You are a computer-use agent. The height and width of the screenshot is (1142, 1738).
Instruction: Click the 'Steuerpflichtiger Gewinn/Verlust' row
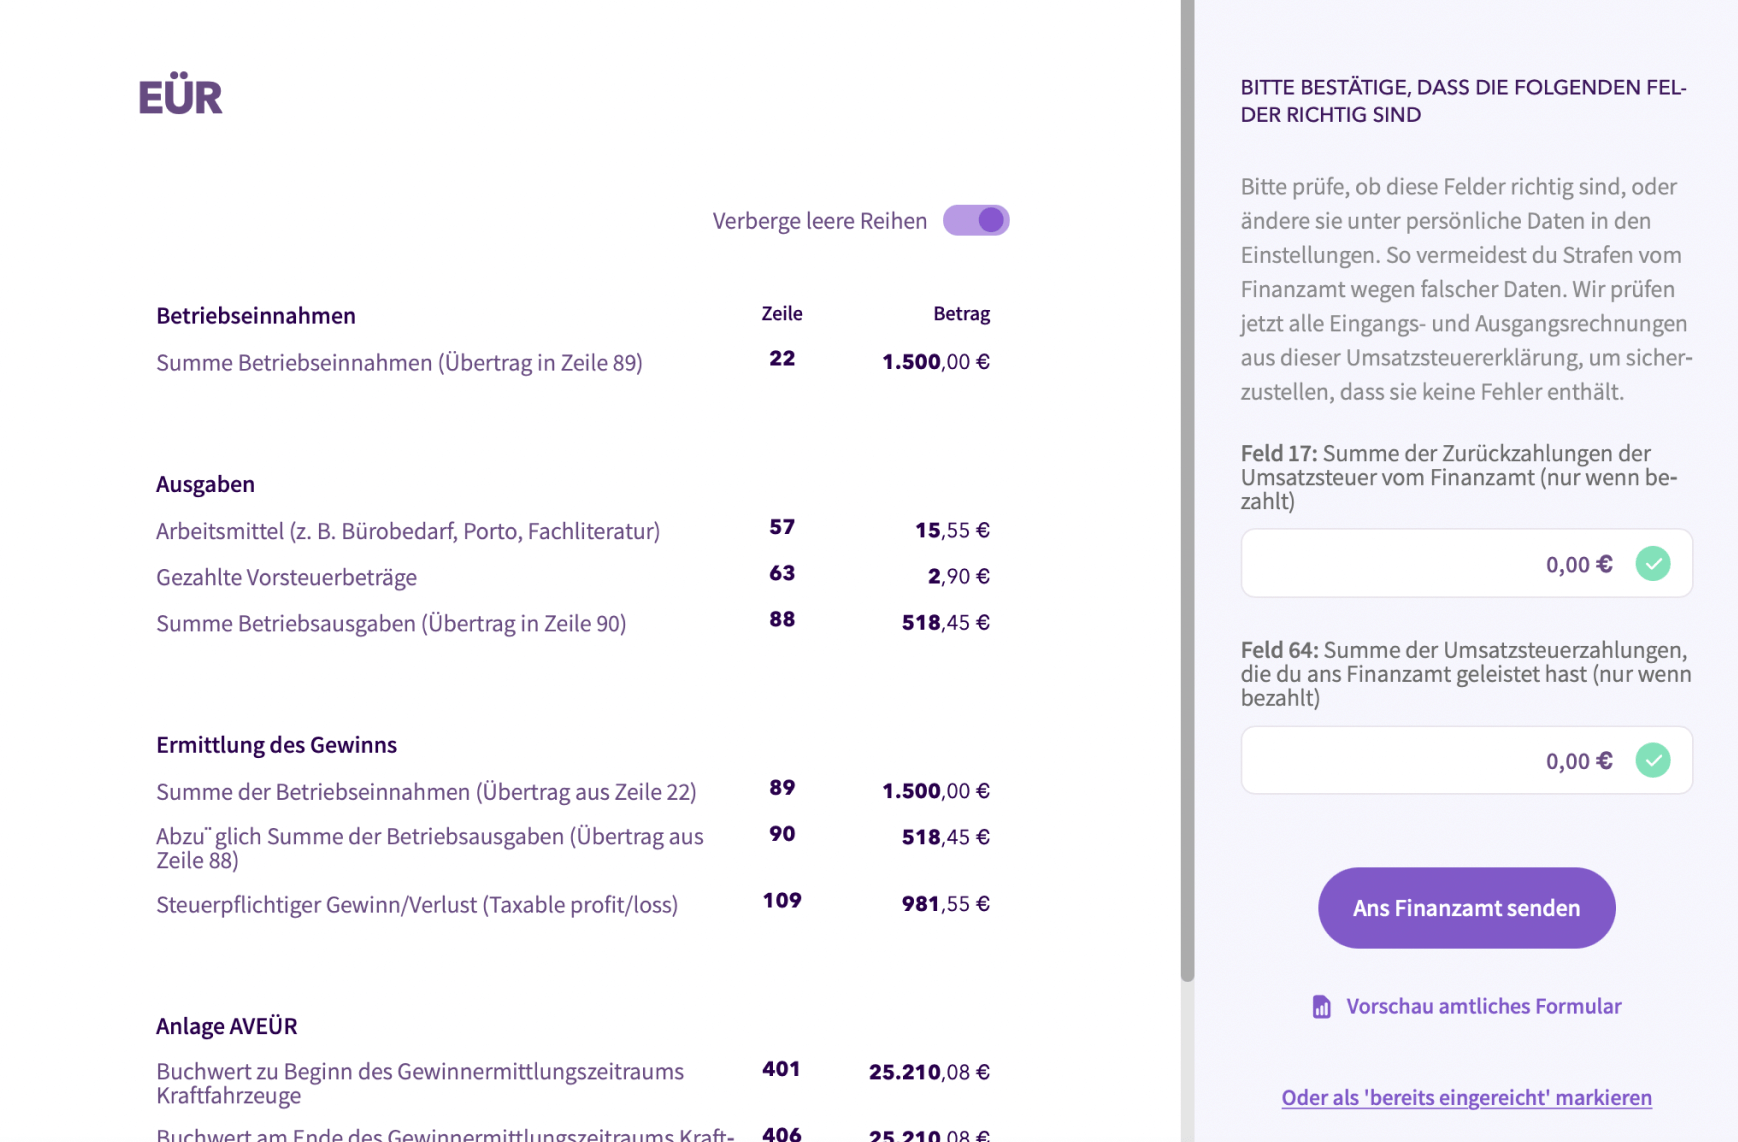click(416, 905)
